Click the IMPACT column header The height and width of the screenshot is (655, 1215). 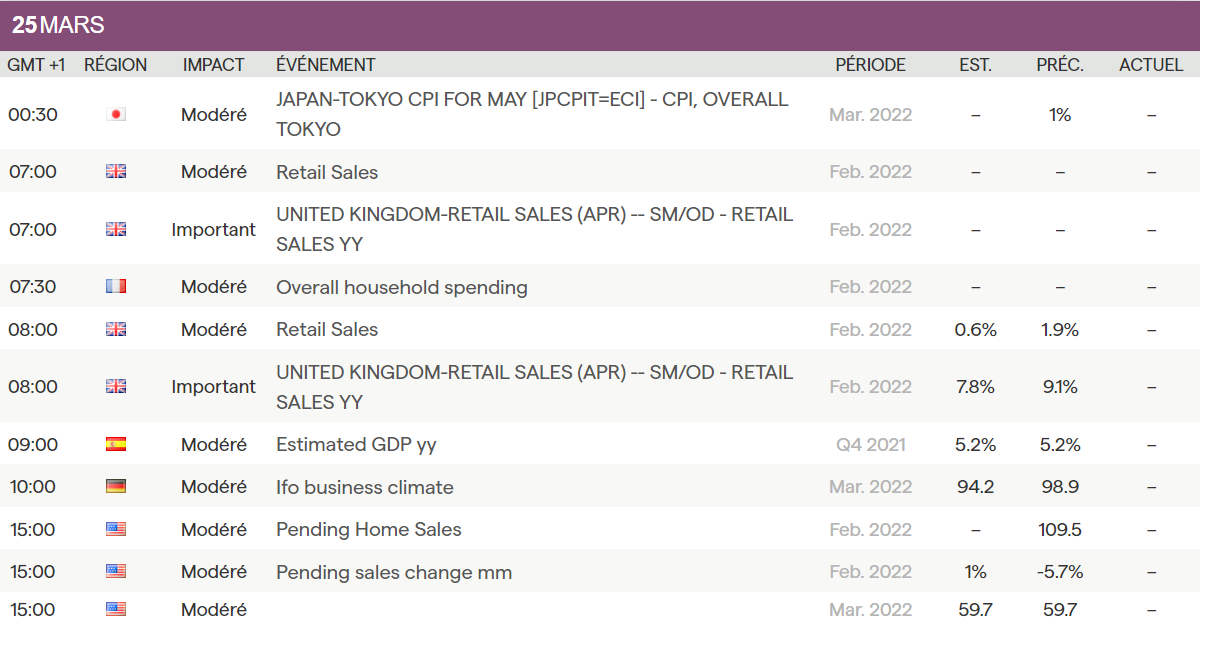(213, 65)
